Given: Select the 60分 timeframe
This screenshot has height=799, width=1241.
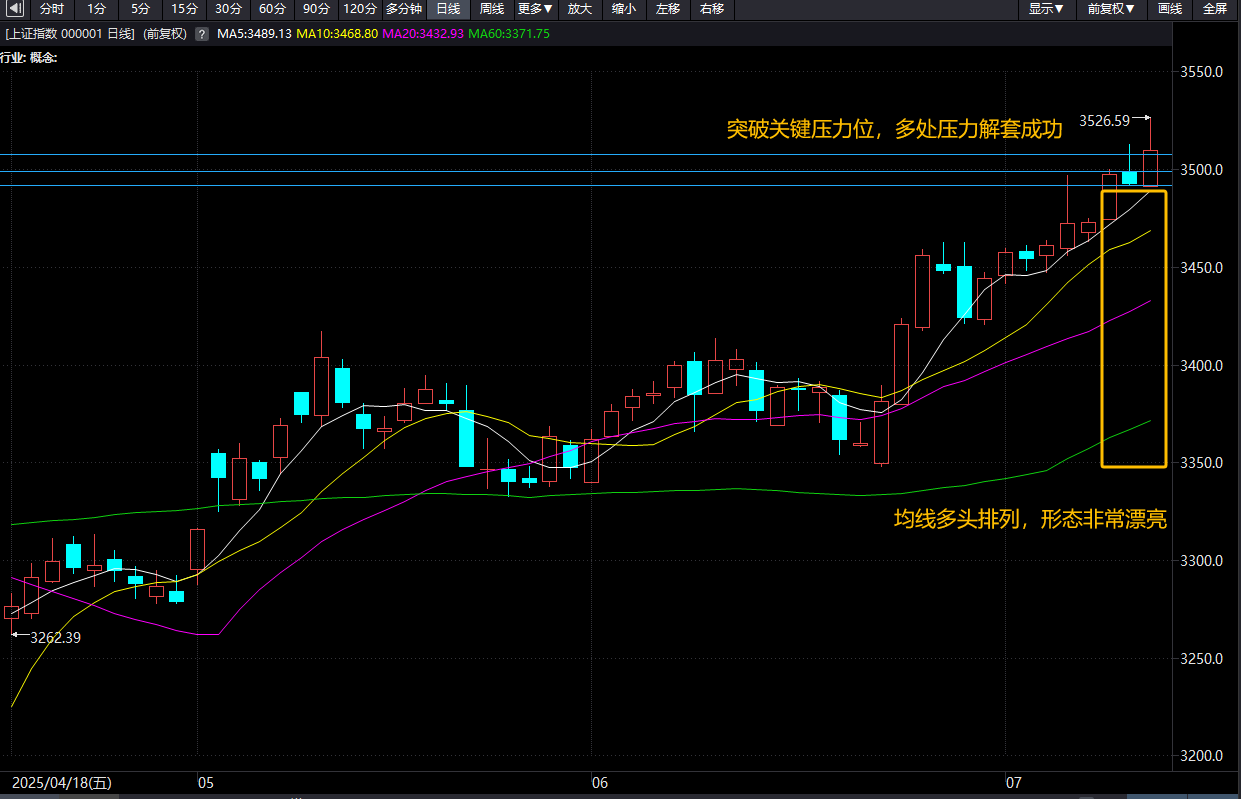Looking at the screenshot, I should click(x=272, y=9).
